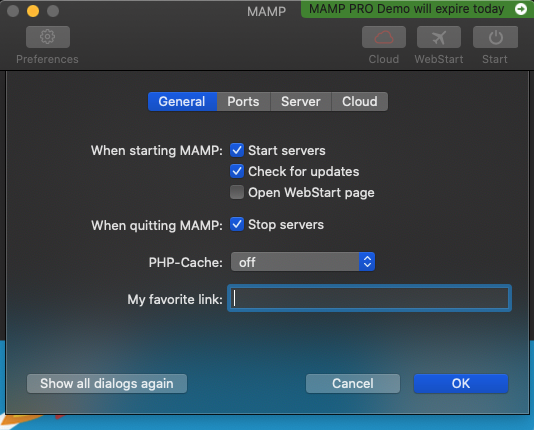This screenshot has width=534, height=430.
Task: Click the Start power icon
Action: [495, 37]
